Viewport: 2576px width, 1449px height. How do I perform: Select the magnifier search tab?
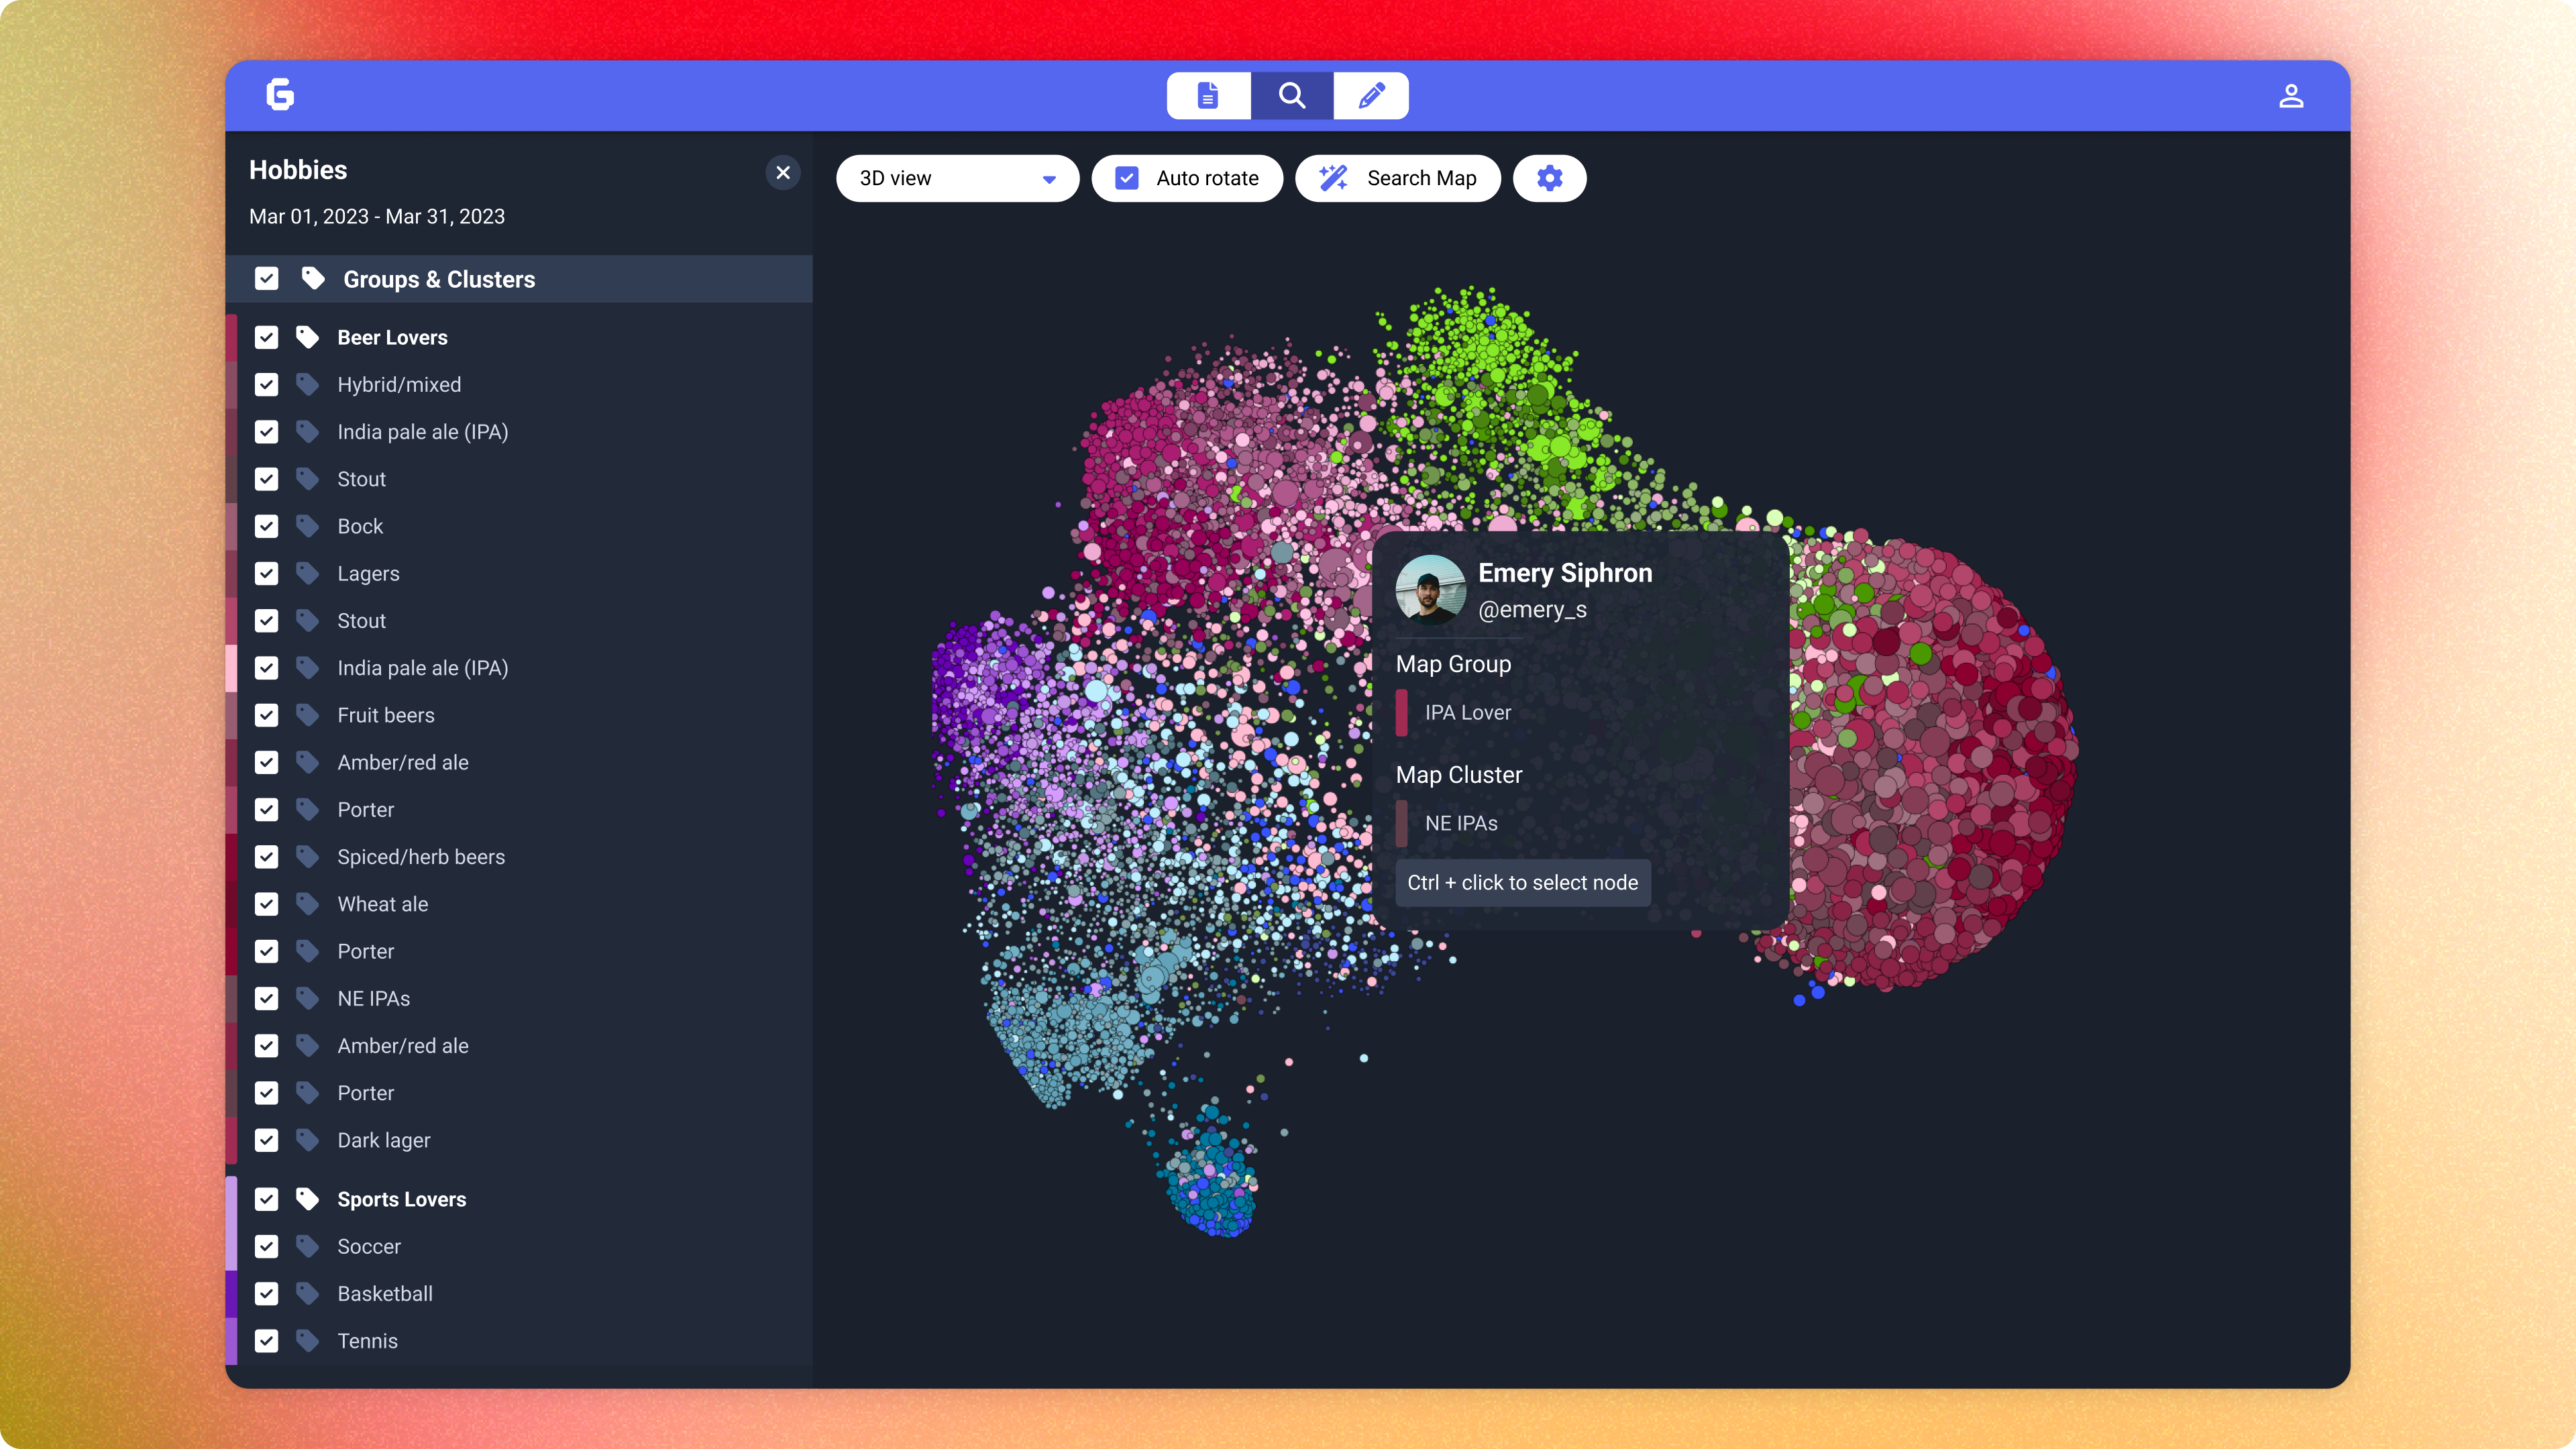1291,95
